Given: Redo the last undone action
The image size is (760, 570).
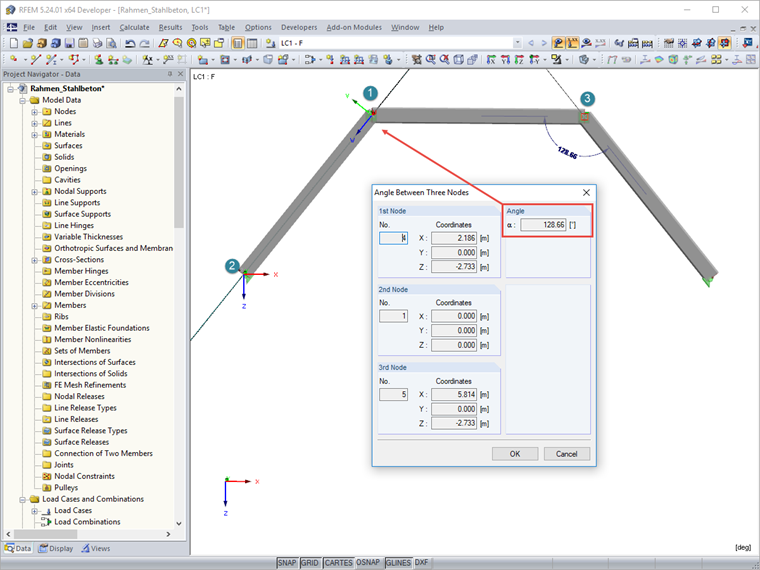Looking at the screenshot, I should coord(144,43).
